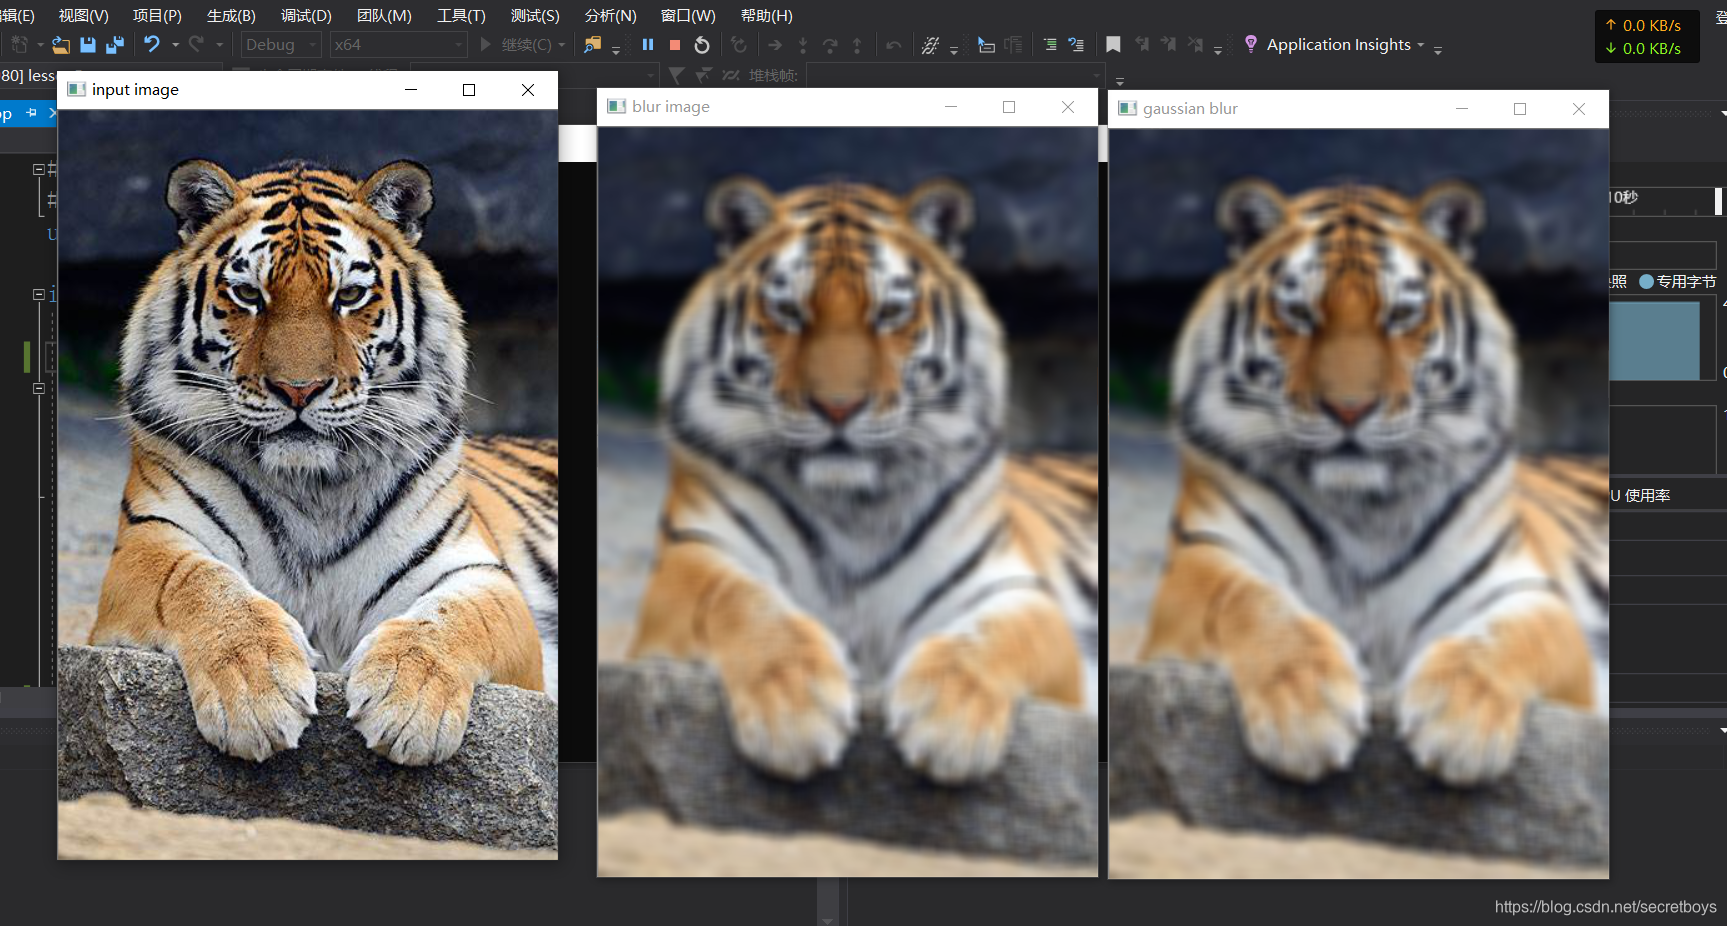The width and height of the screenshot is (1727, 926).
Task: Click the network speed KB/s widget
Action: (x=1647, y=37)
